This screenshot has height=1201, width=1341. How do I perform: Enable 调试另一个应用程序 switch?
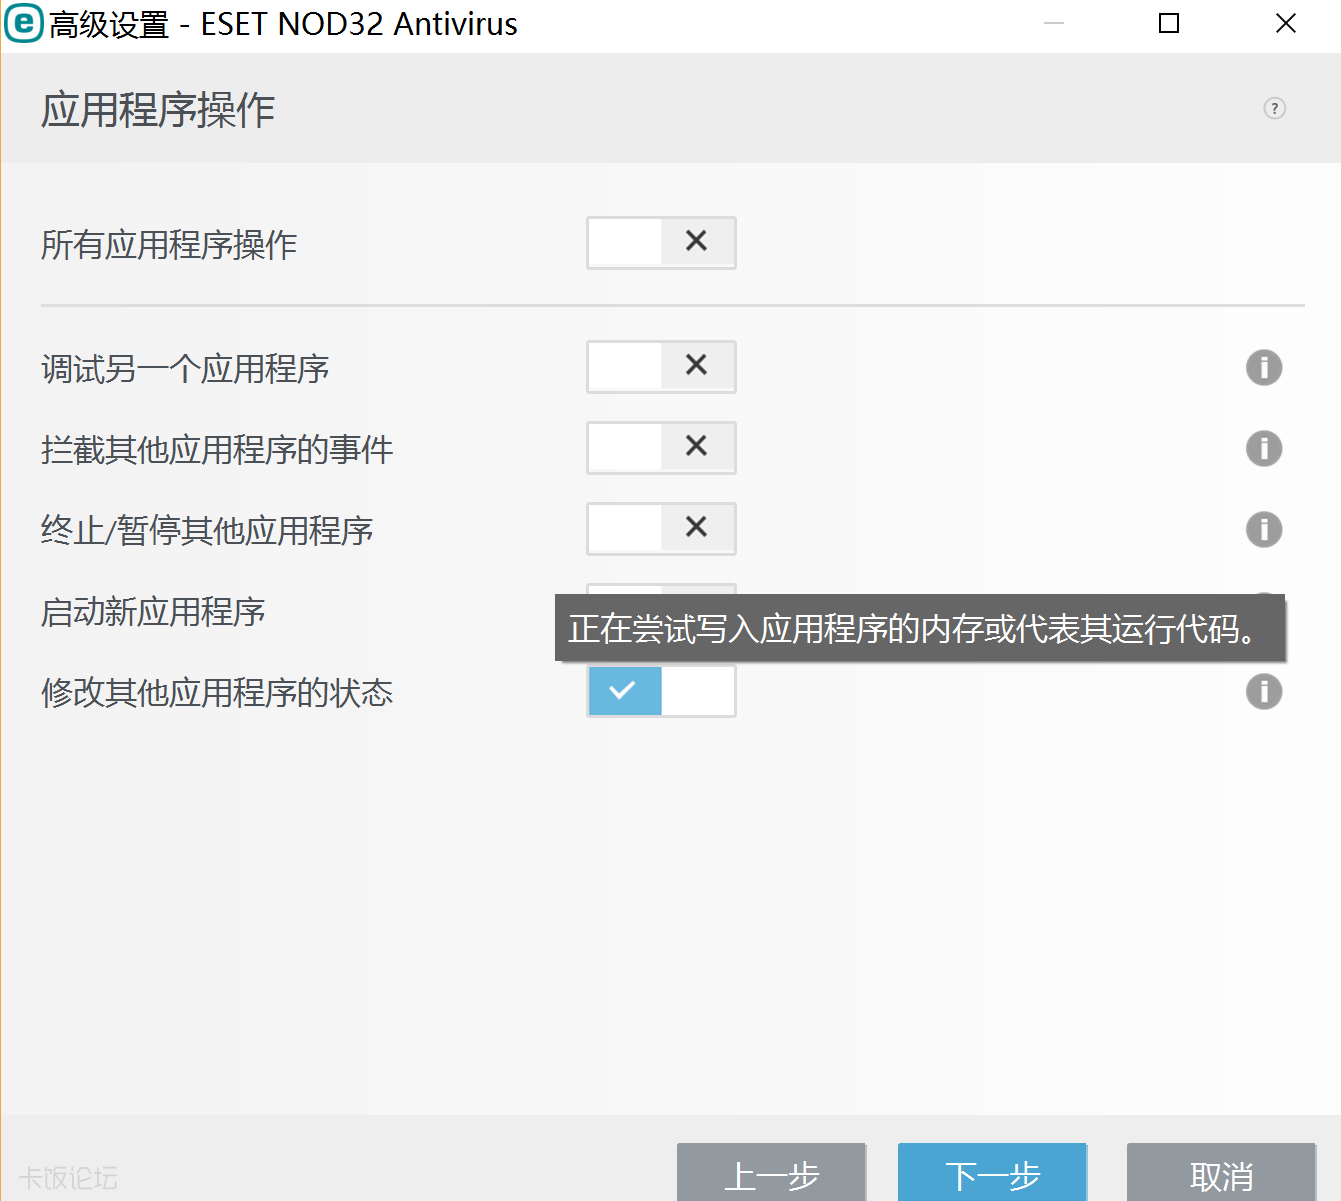tap(661, 366)
